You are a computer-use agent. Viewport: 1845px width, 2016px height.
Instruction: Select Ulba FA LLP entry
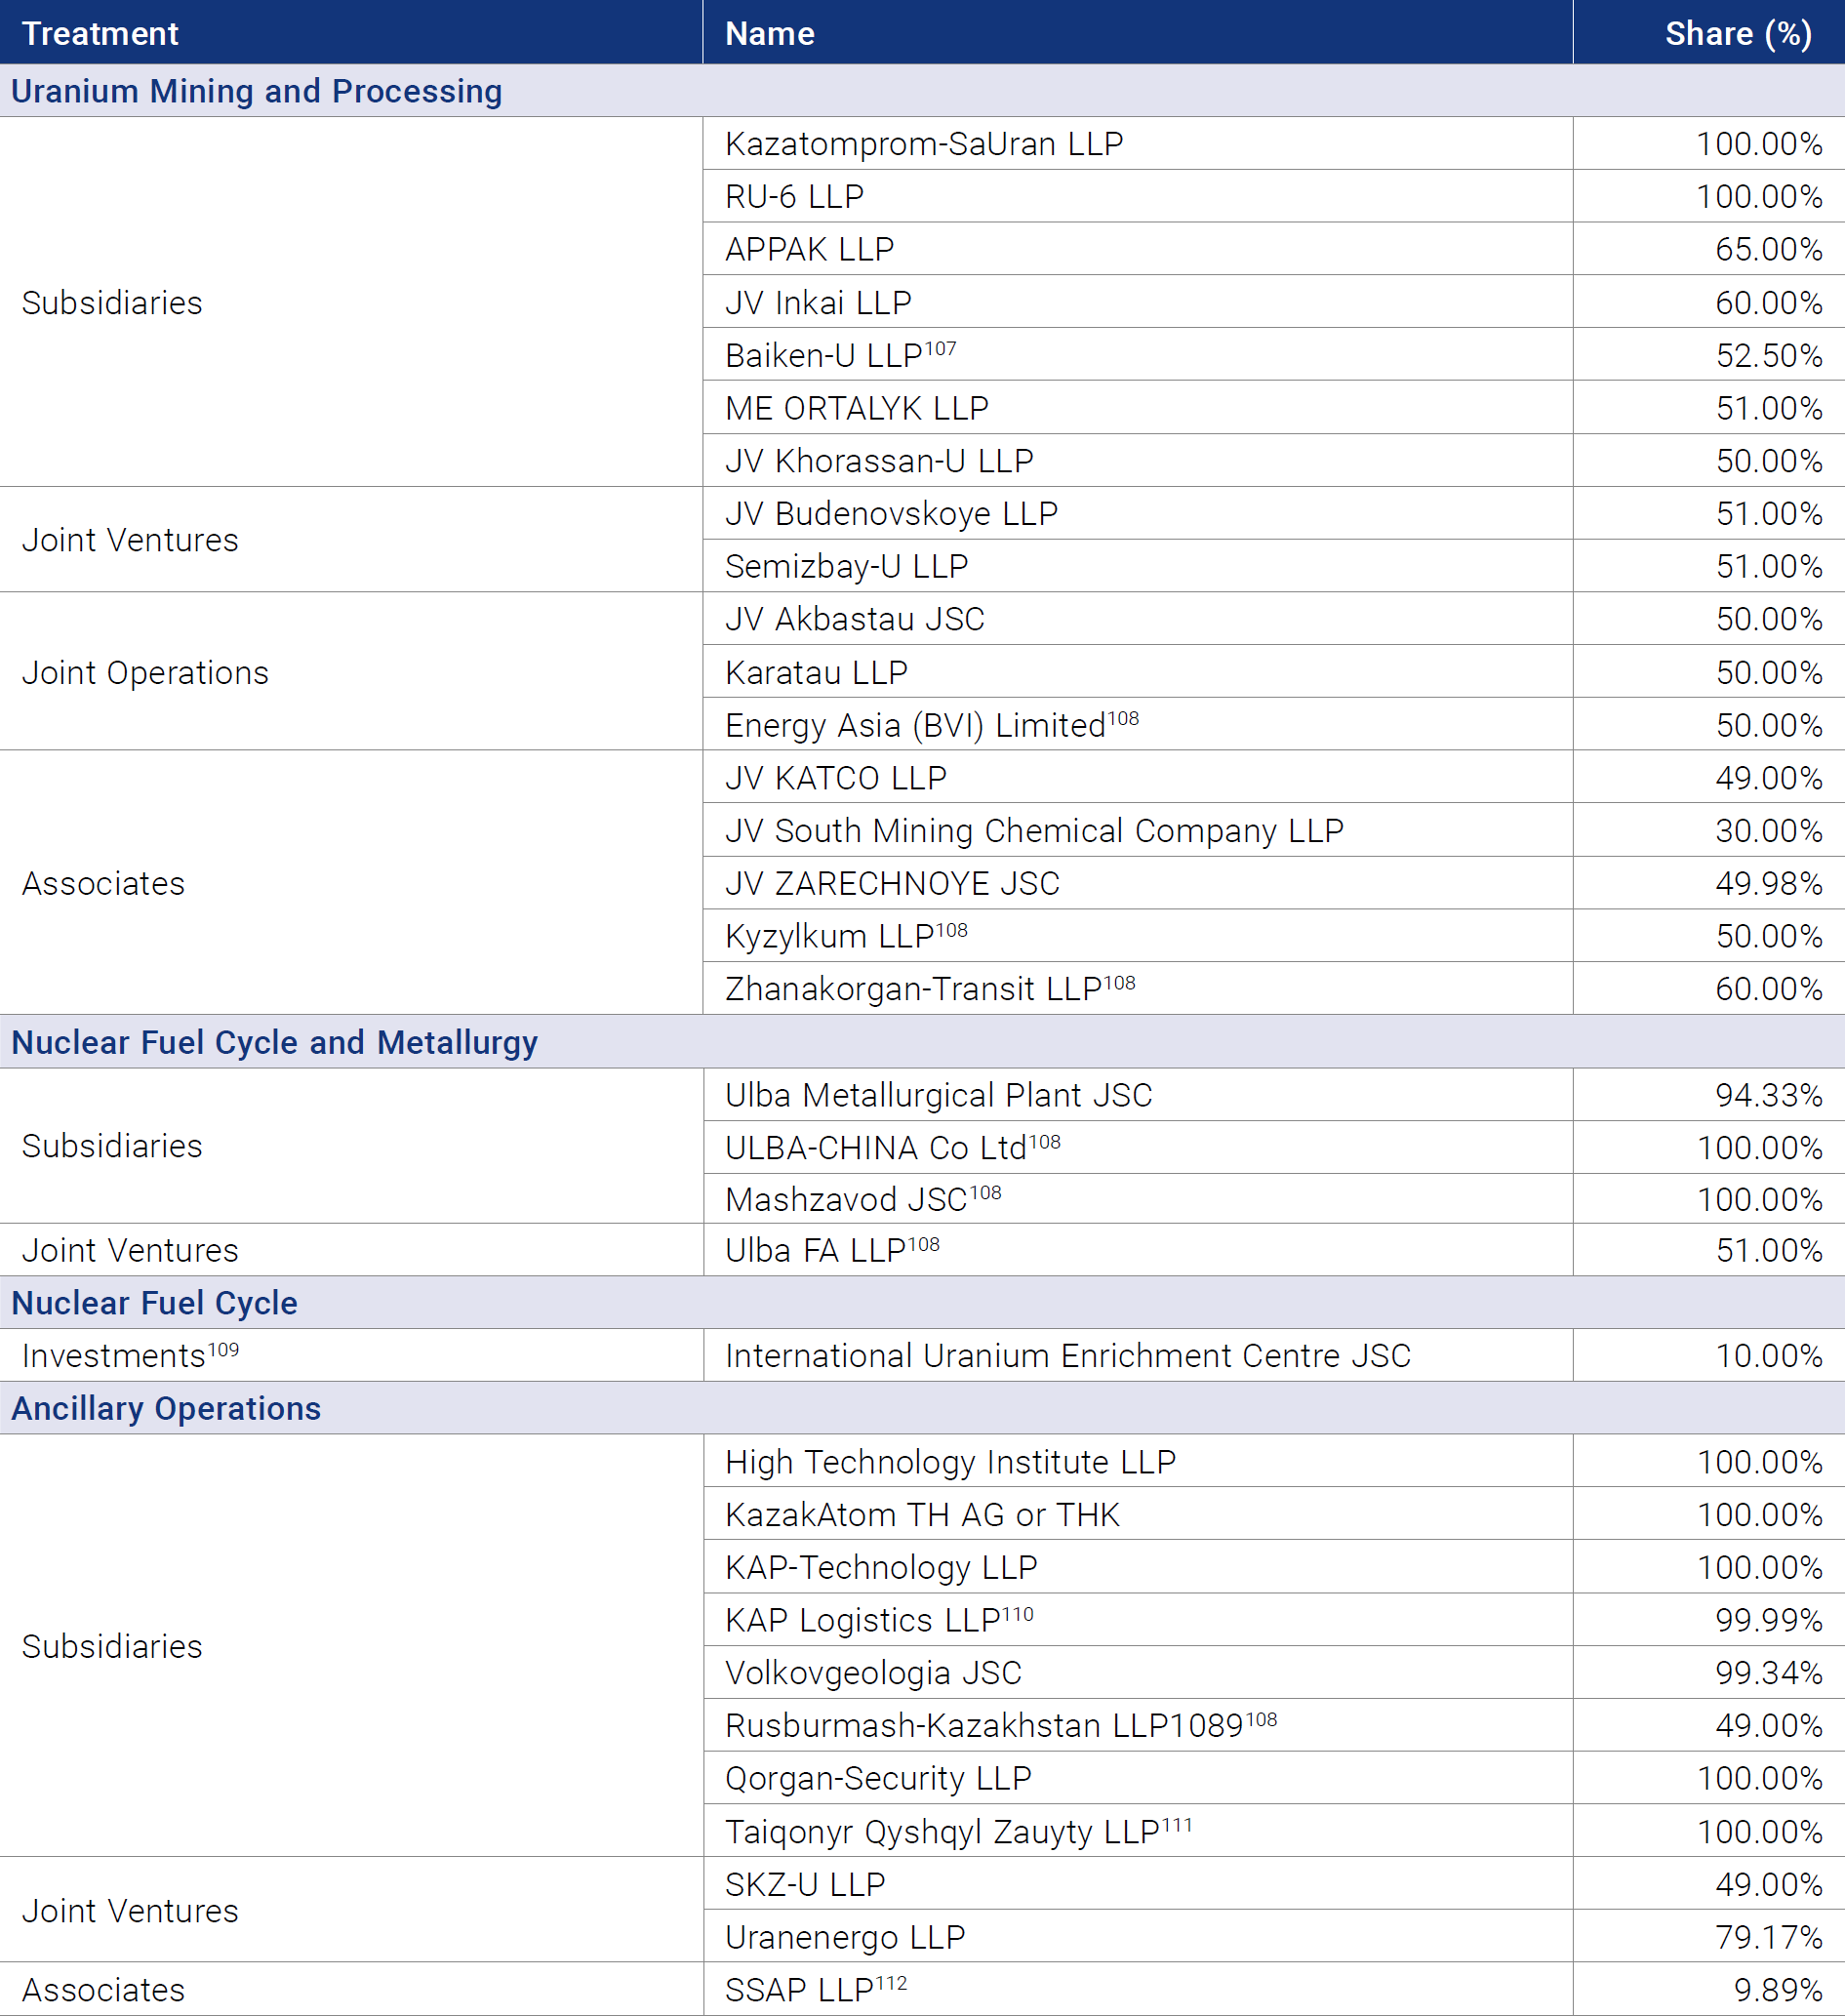[x=832, y=1250]
